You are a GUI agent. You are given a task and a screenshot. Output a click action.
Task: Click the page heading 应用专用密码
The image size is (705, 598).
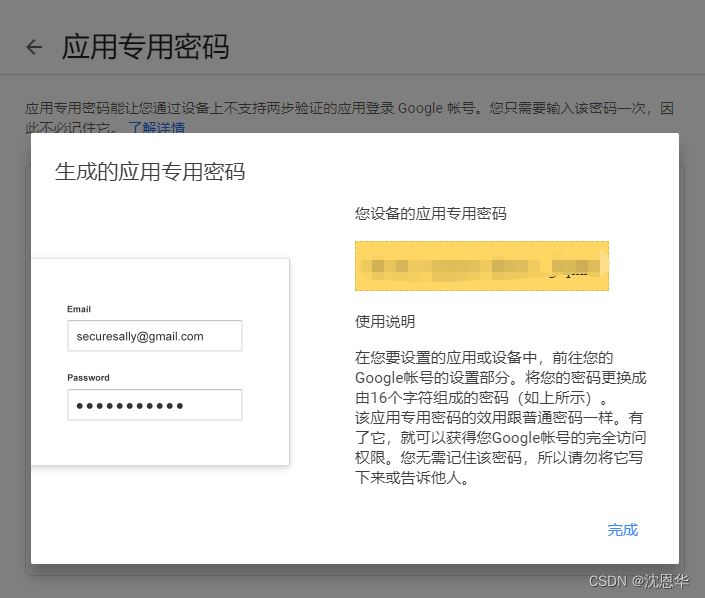pos(145,47)
